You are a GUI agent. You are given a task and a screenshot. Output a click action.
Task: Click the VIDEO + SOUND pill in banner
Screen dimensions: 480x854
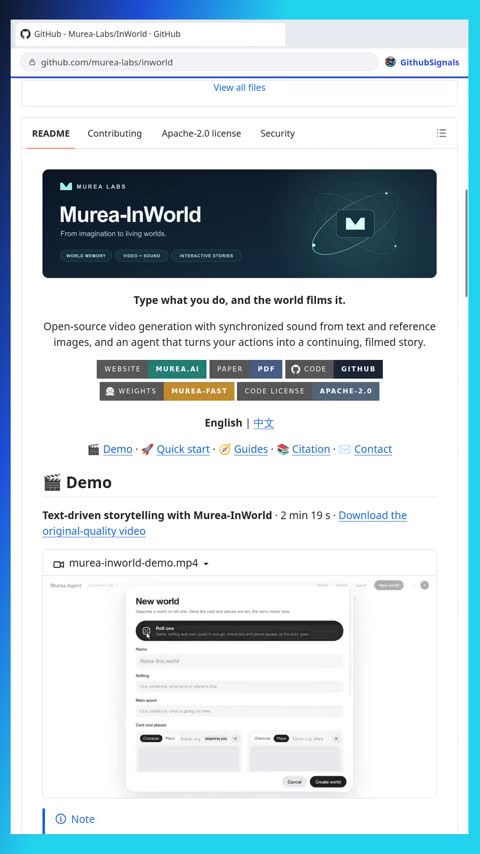pos(141,255)
